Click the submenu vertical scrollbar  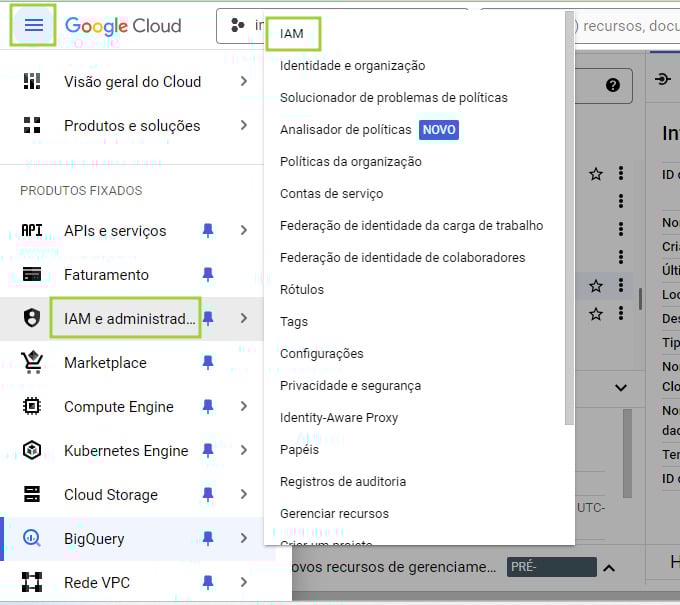point(569,218)
